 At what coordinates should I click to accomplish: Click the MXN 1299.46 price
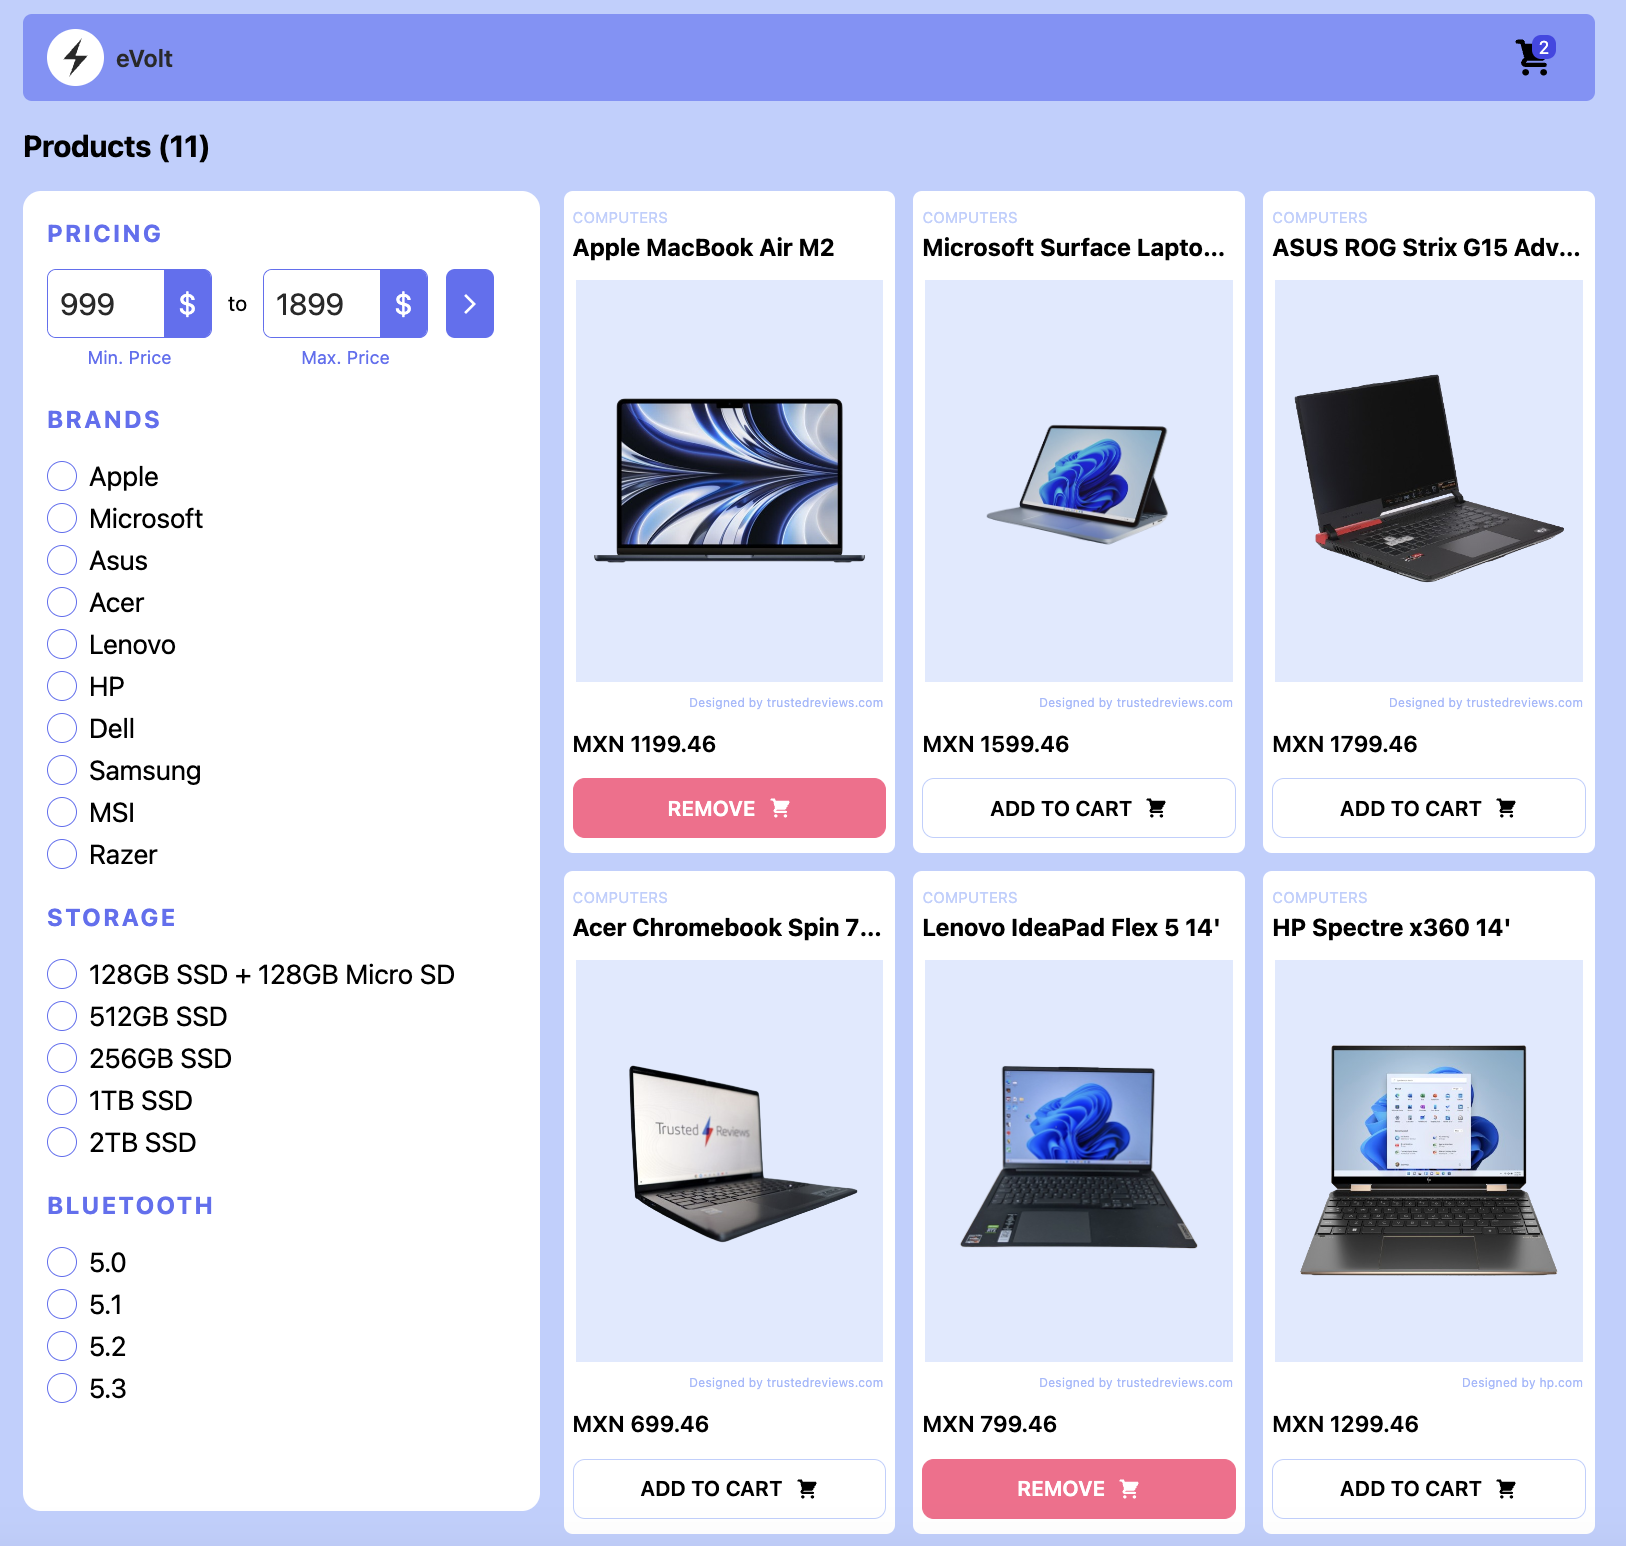coord(1345,1424)
